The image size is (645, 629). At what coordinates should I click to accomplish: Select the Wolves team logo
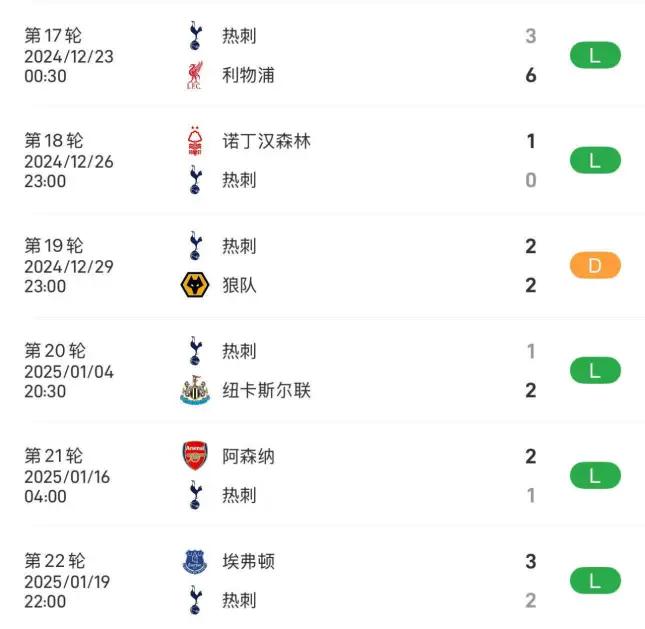[x=195, y=285]
